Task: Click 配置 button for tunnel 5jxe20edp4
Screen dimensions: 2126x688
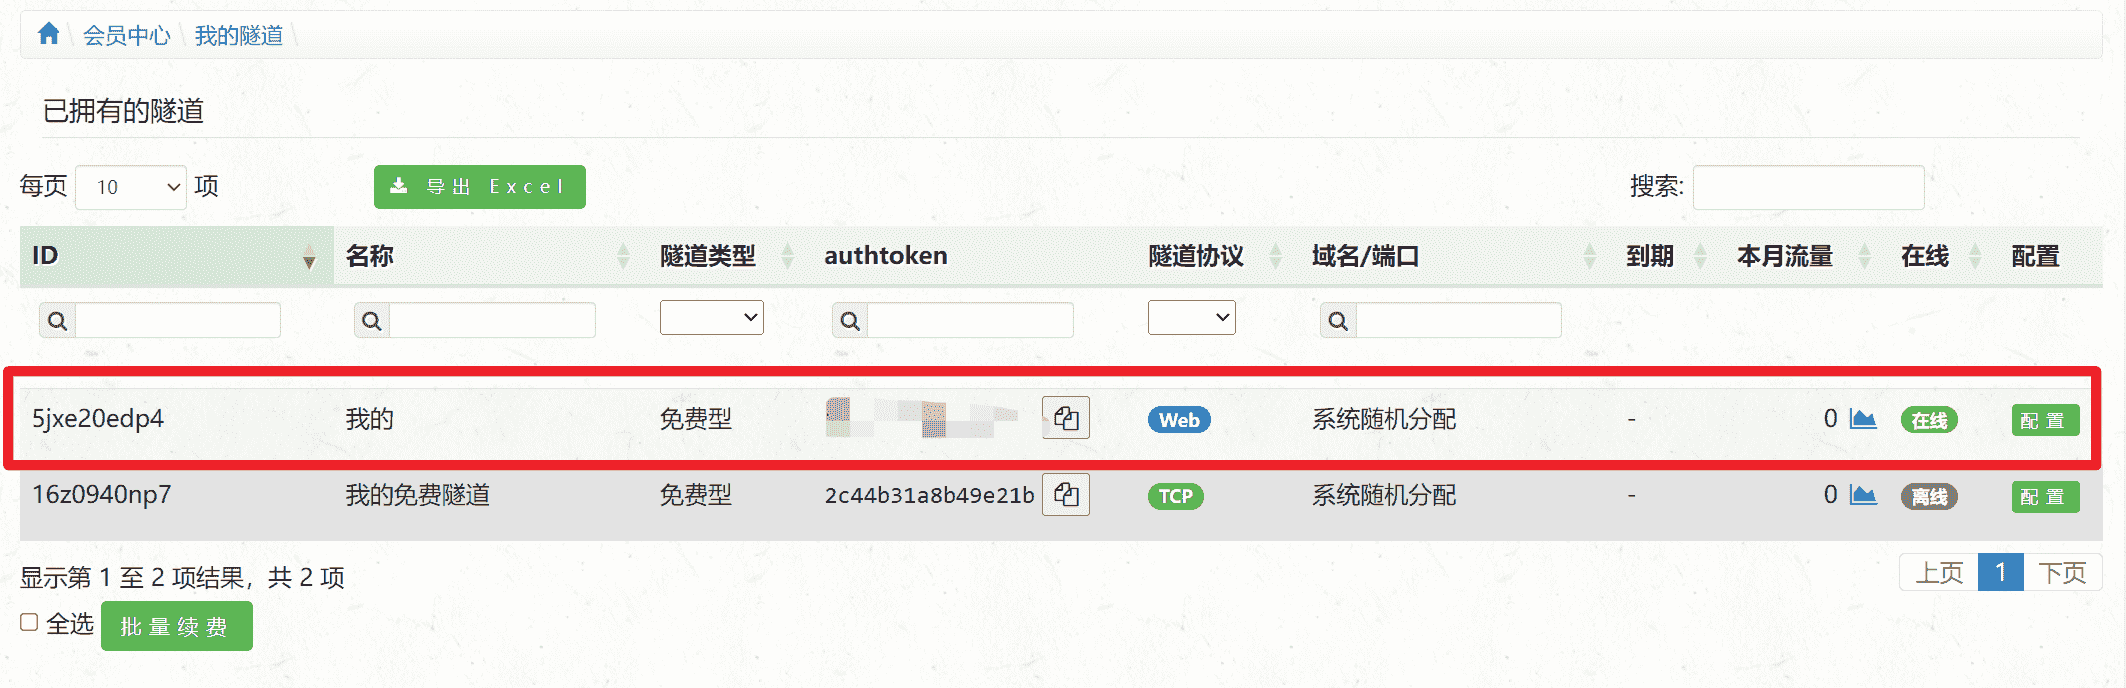Action: click(2044, 420)
